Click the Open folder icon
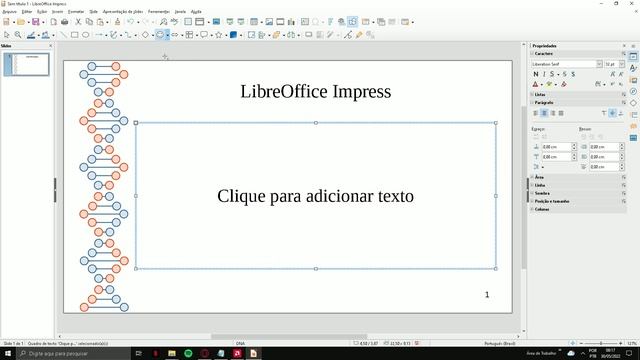This screenshot has height=360, width=640. (x=21, y=22)
